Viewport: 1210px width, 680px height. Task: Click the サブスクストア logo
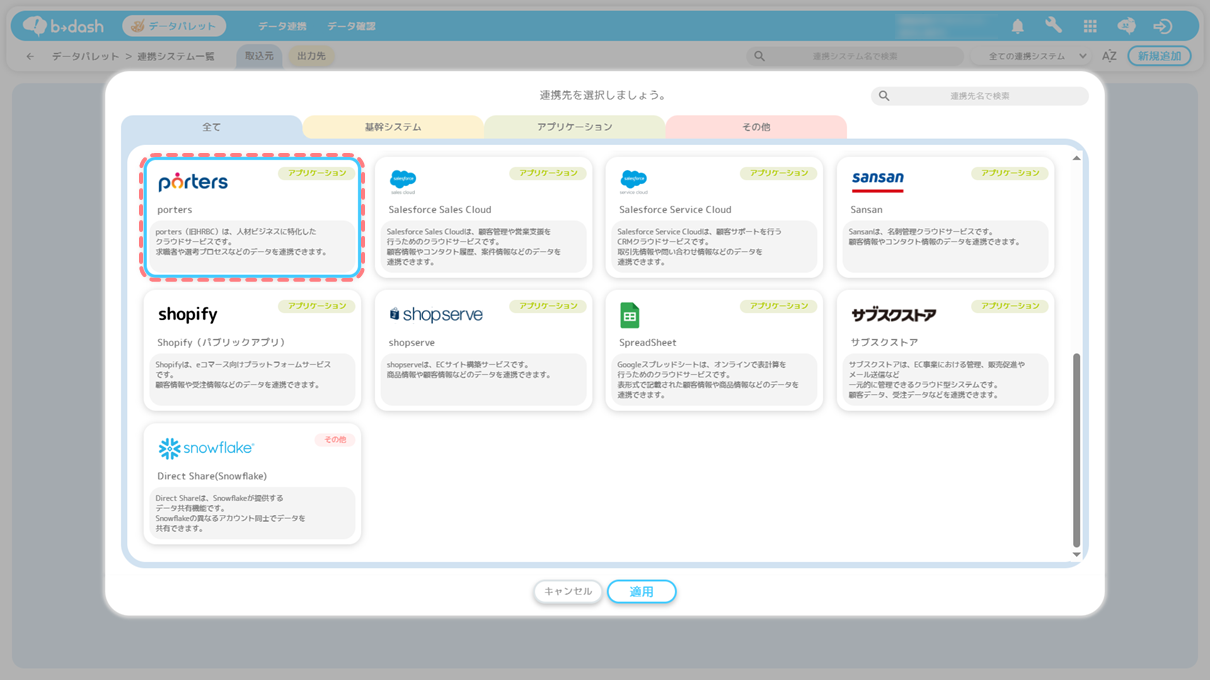click(893, 314)
